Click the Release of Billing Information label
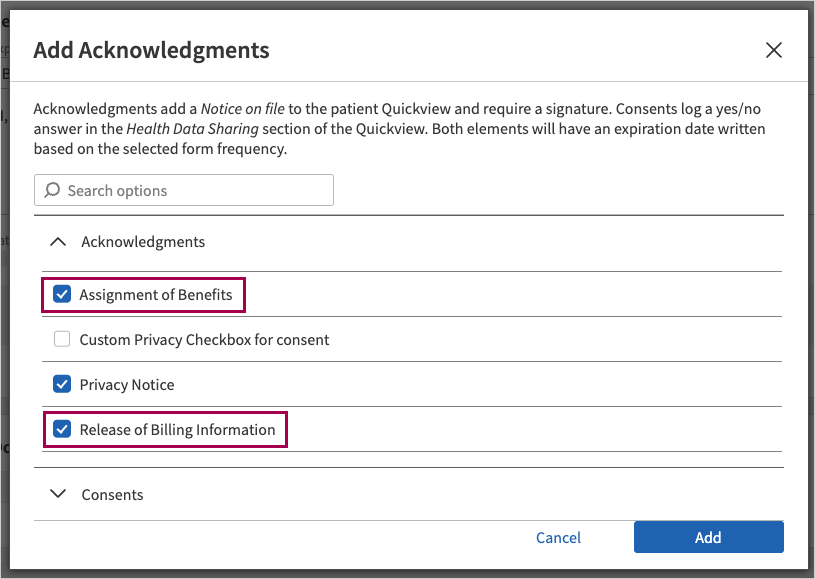 (177, 430)
